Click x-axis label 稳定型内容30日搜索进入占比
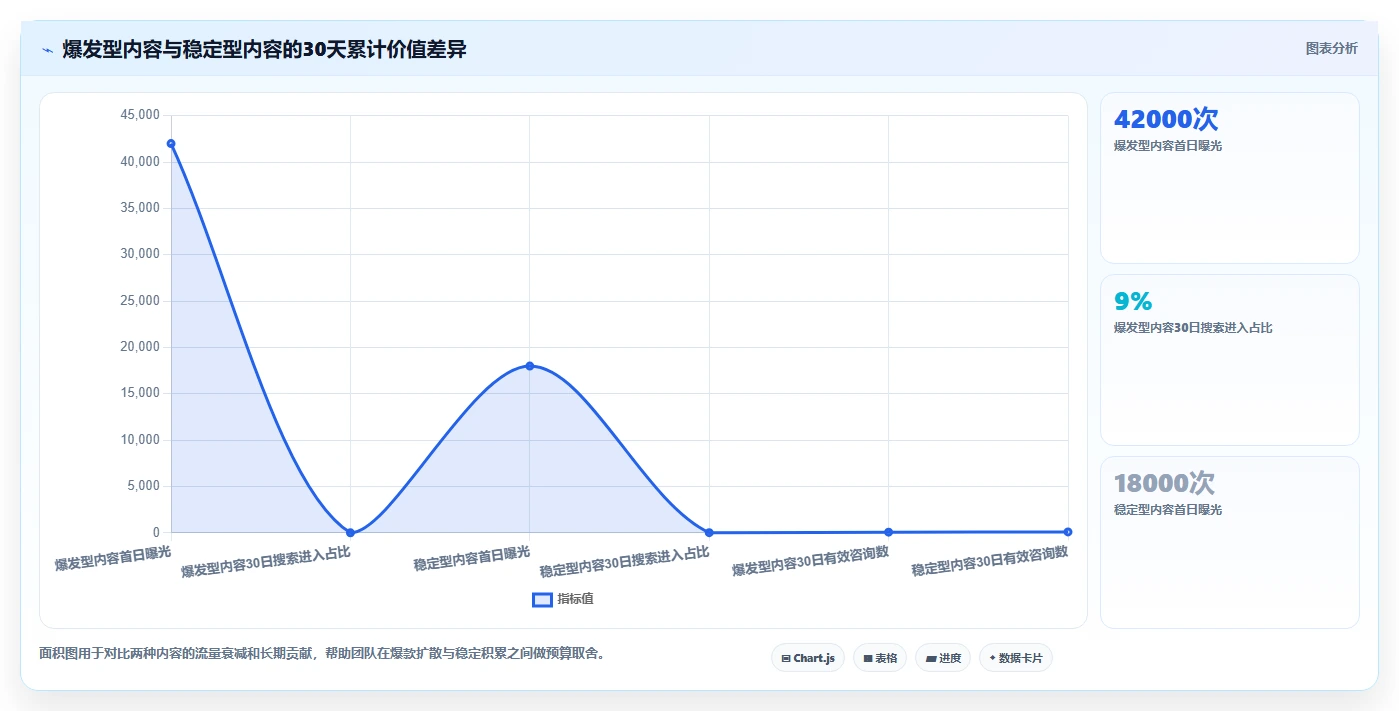The height and width of the screenshot is (711, 1399). [x=625, y=561]
